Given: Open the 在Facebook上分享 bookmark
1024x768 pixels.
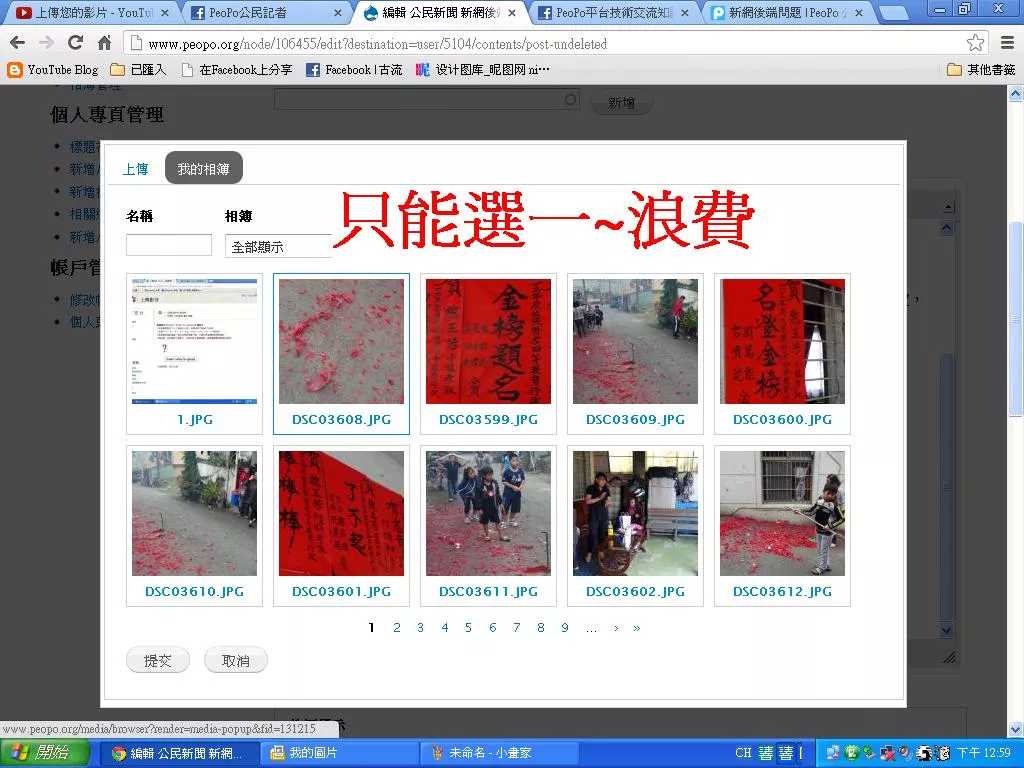Looking at the screenshot, I should point(236,69).
